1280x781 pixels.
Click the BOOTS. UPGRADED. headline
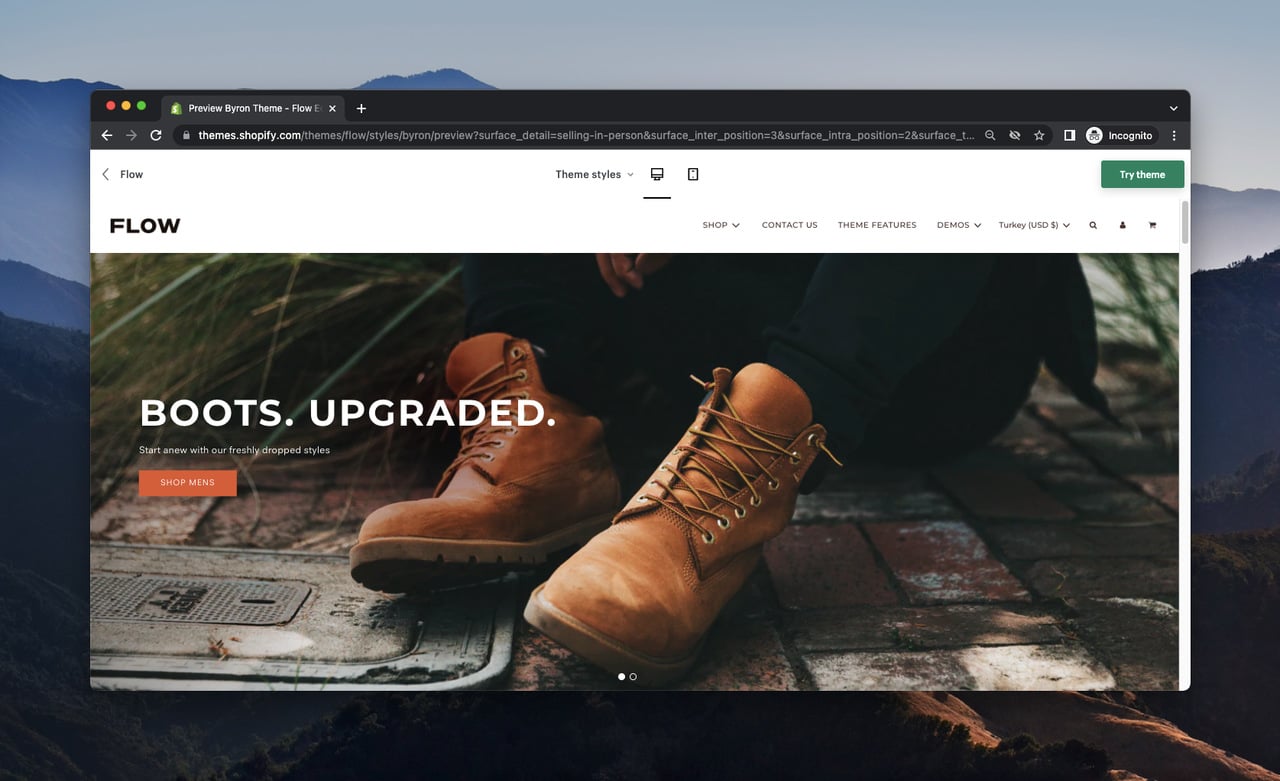click(x=347, y=413)
